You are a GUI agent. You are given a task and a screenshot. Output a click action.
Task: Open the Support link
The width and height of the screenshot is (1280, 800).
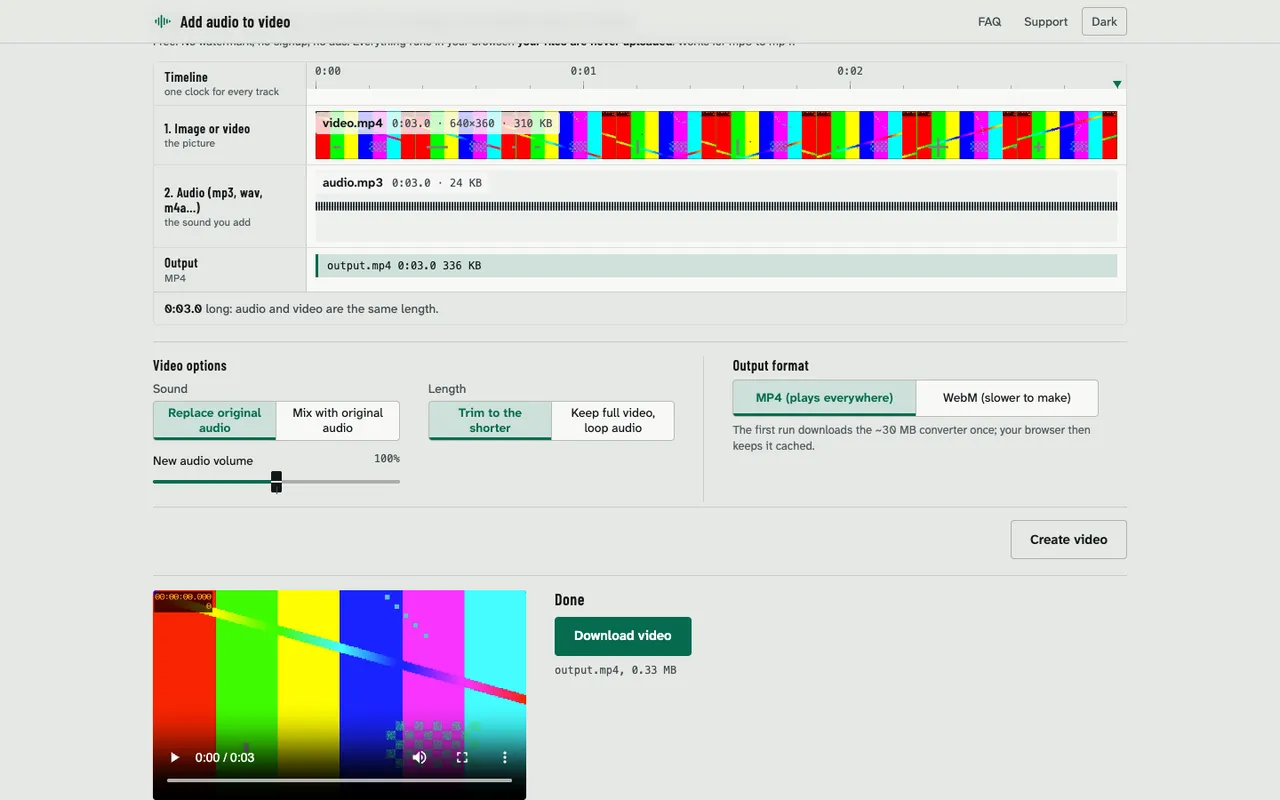pos(1046,22)
